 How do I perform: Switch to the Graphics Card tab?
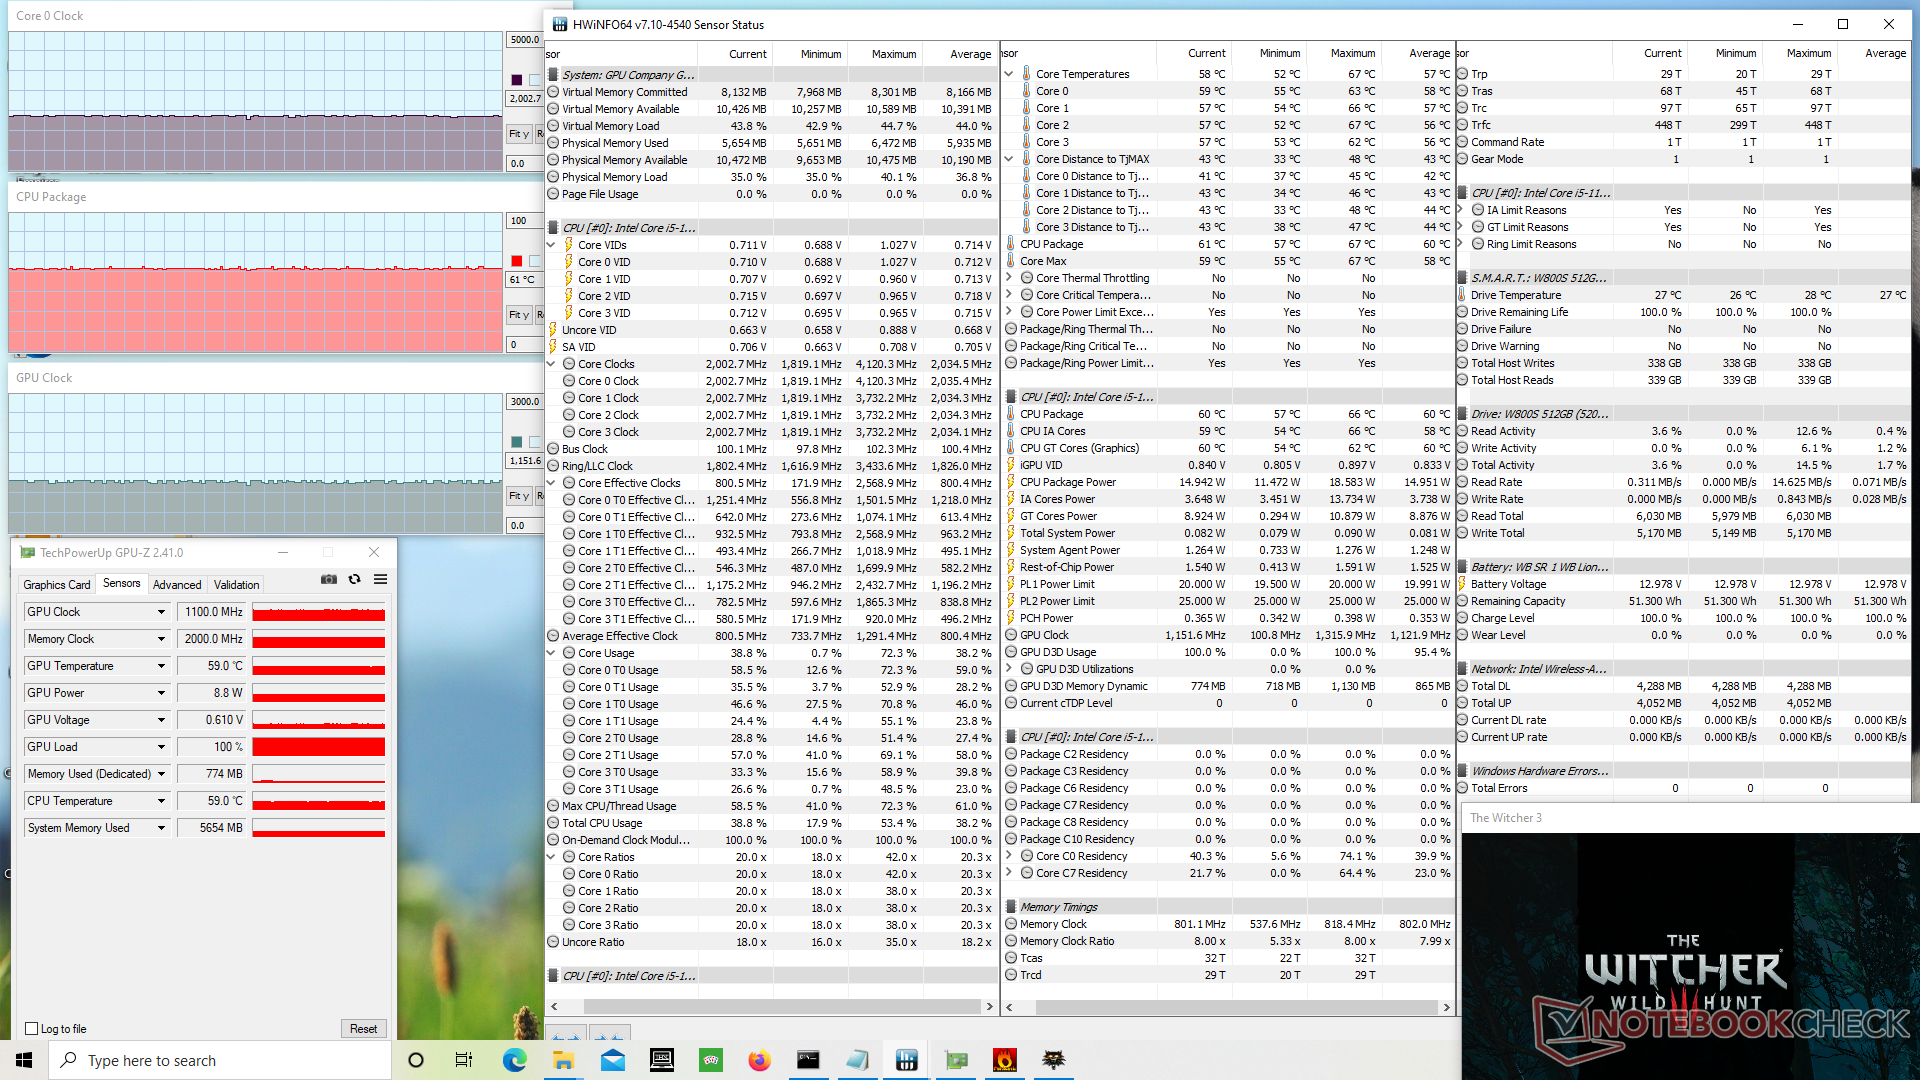point(57,585)
